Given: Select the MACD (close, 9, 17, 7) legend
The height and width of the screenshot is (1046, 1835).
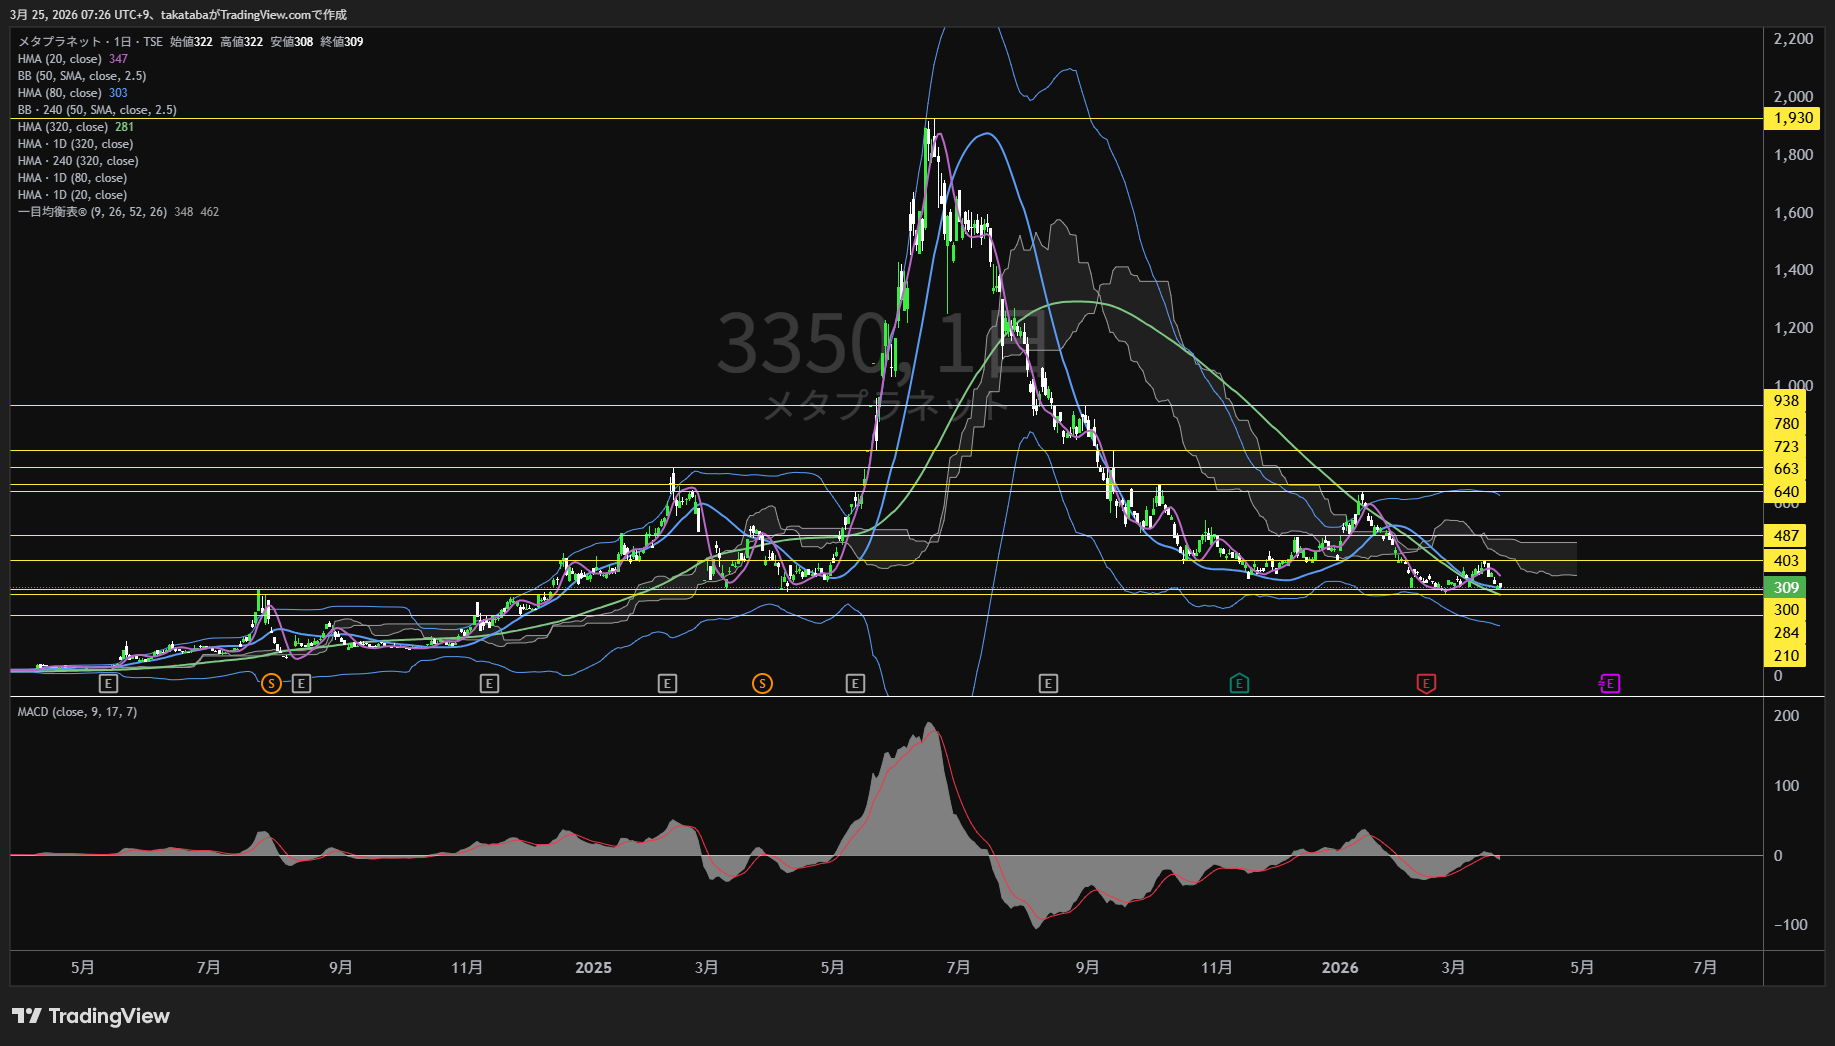Looking at the screenshot, I should pos(77,712).
